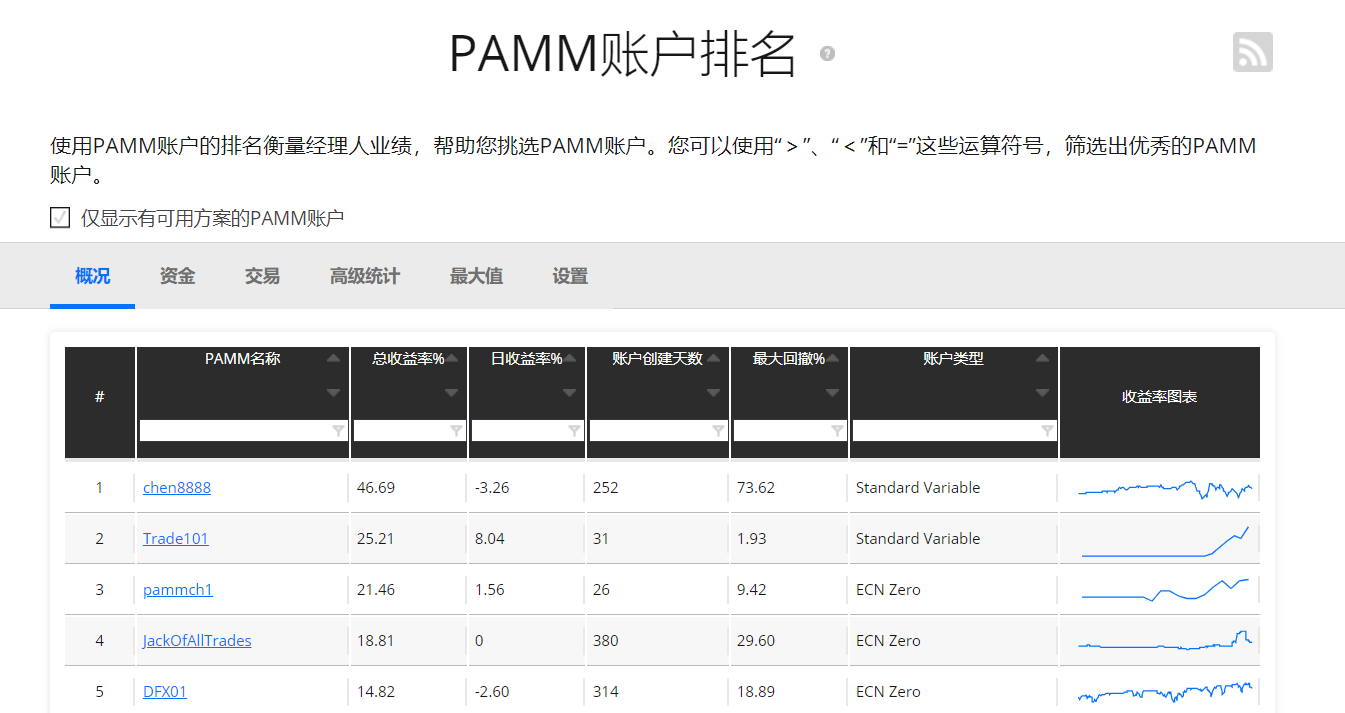Click the 29.60 max drawdown value
This screenshot has width=1345, height=713.
click(756, 641)
